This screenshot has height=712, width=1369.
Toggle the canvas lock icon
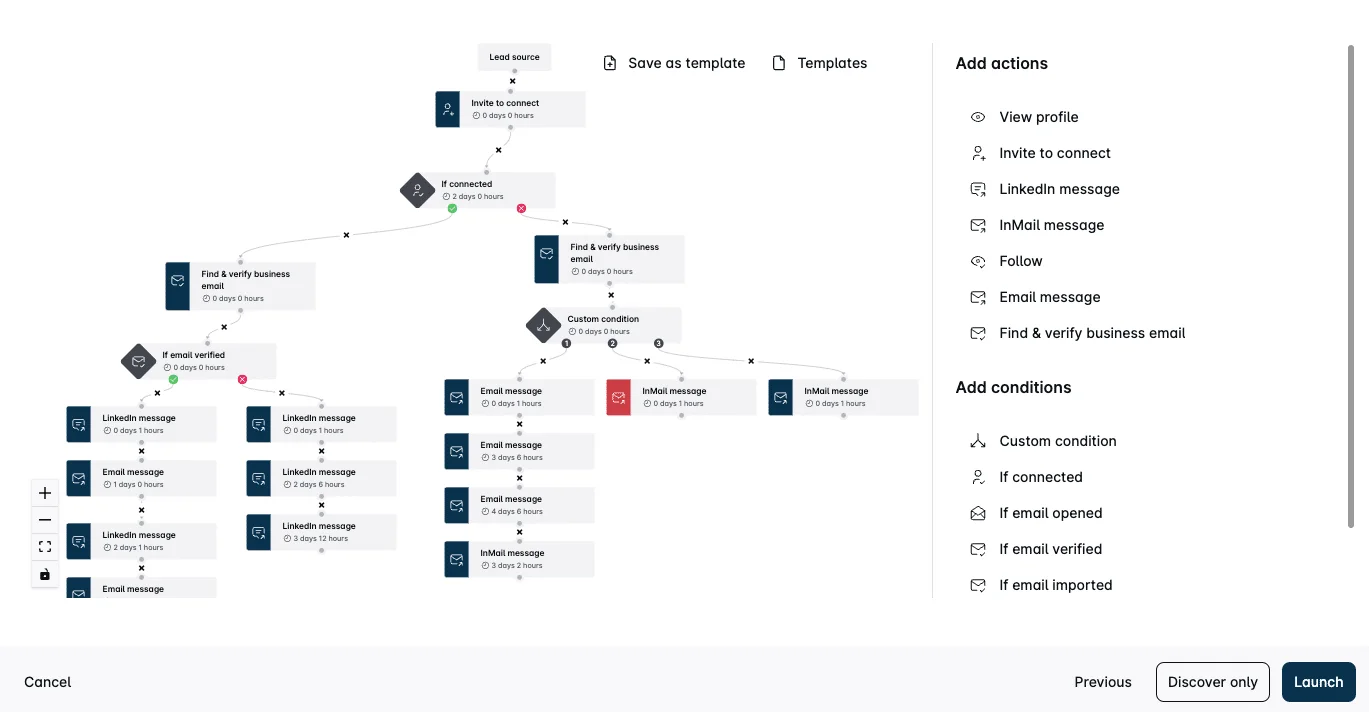(45, 574)
